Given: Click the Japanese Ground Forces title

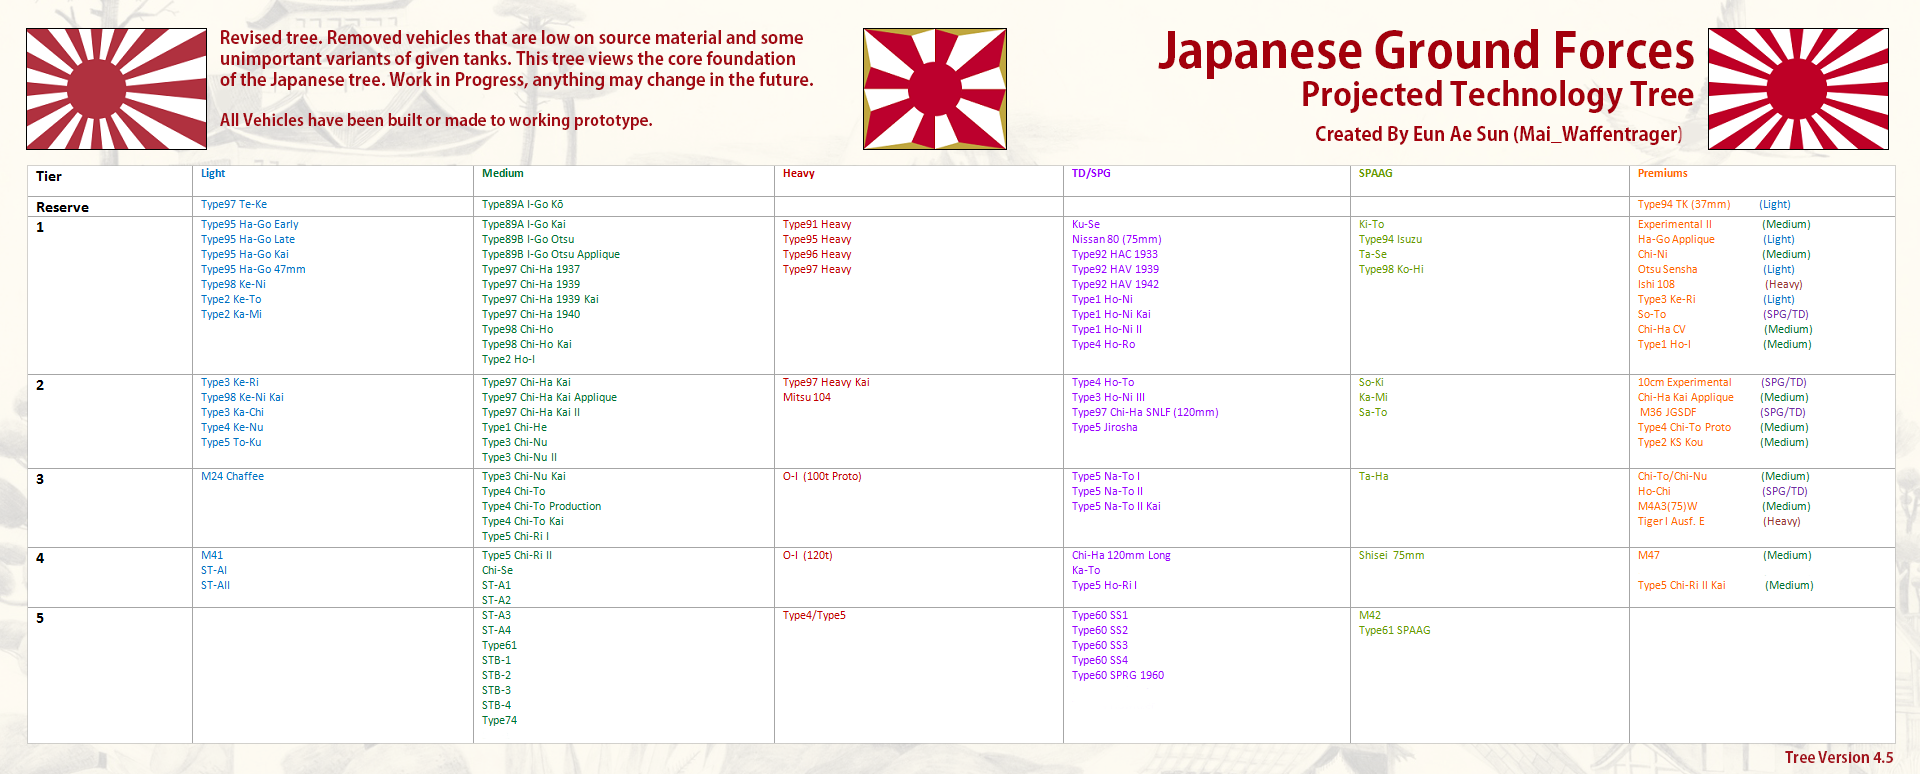Looking at the screenshot, I should (1426, 51).
